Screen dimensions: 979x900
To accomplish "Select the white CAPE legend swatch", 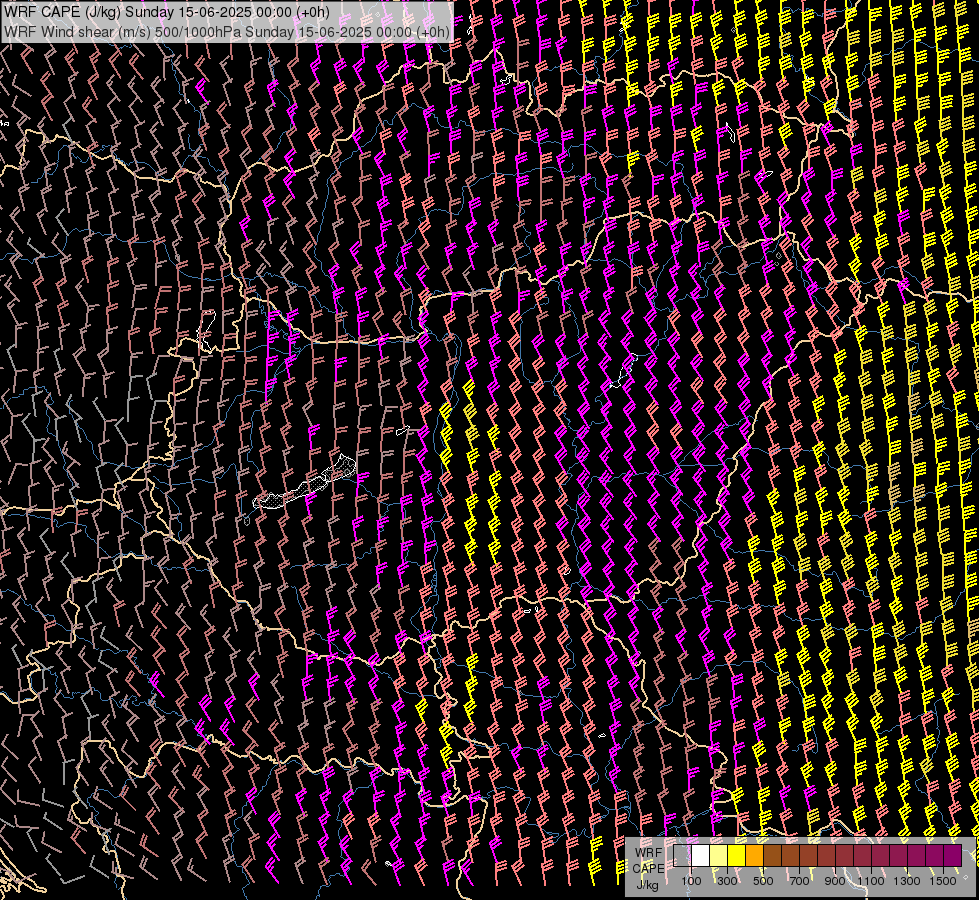I will click(x=701, y=855).
